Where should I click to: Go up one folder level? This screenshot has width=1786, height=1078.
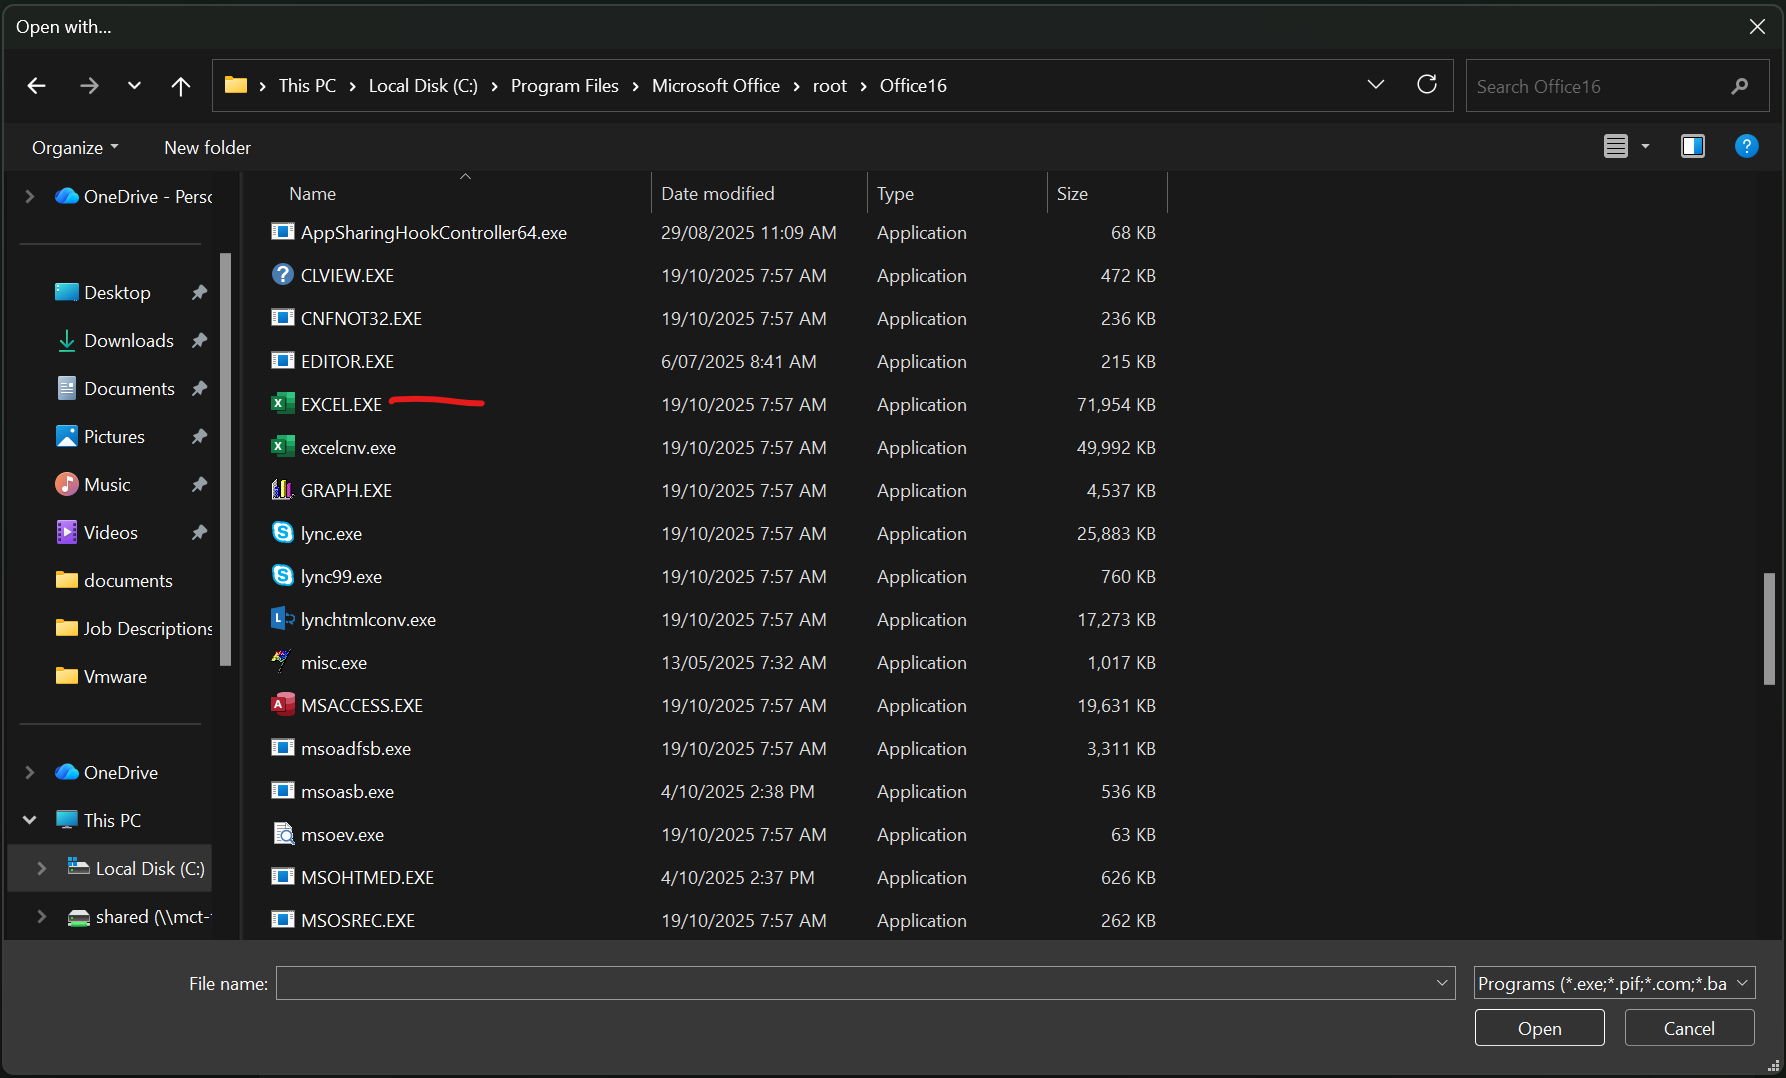pos(180,86)
